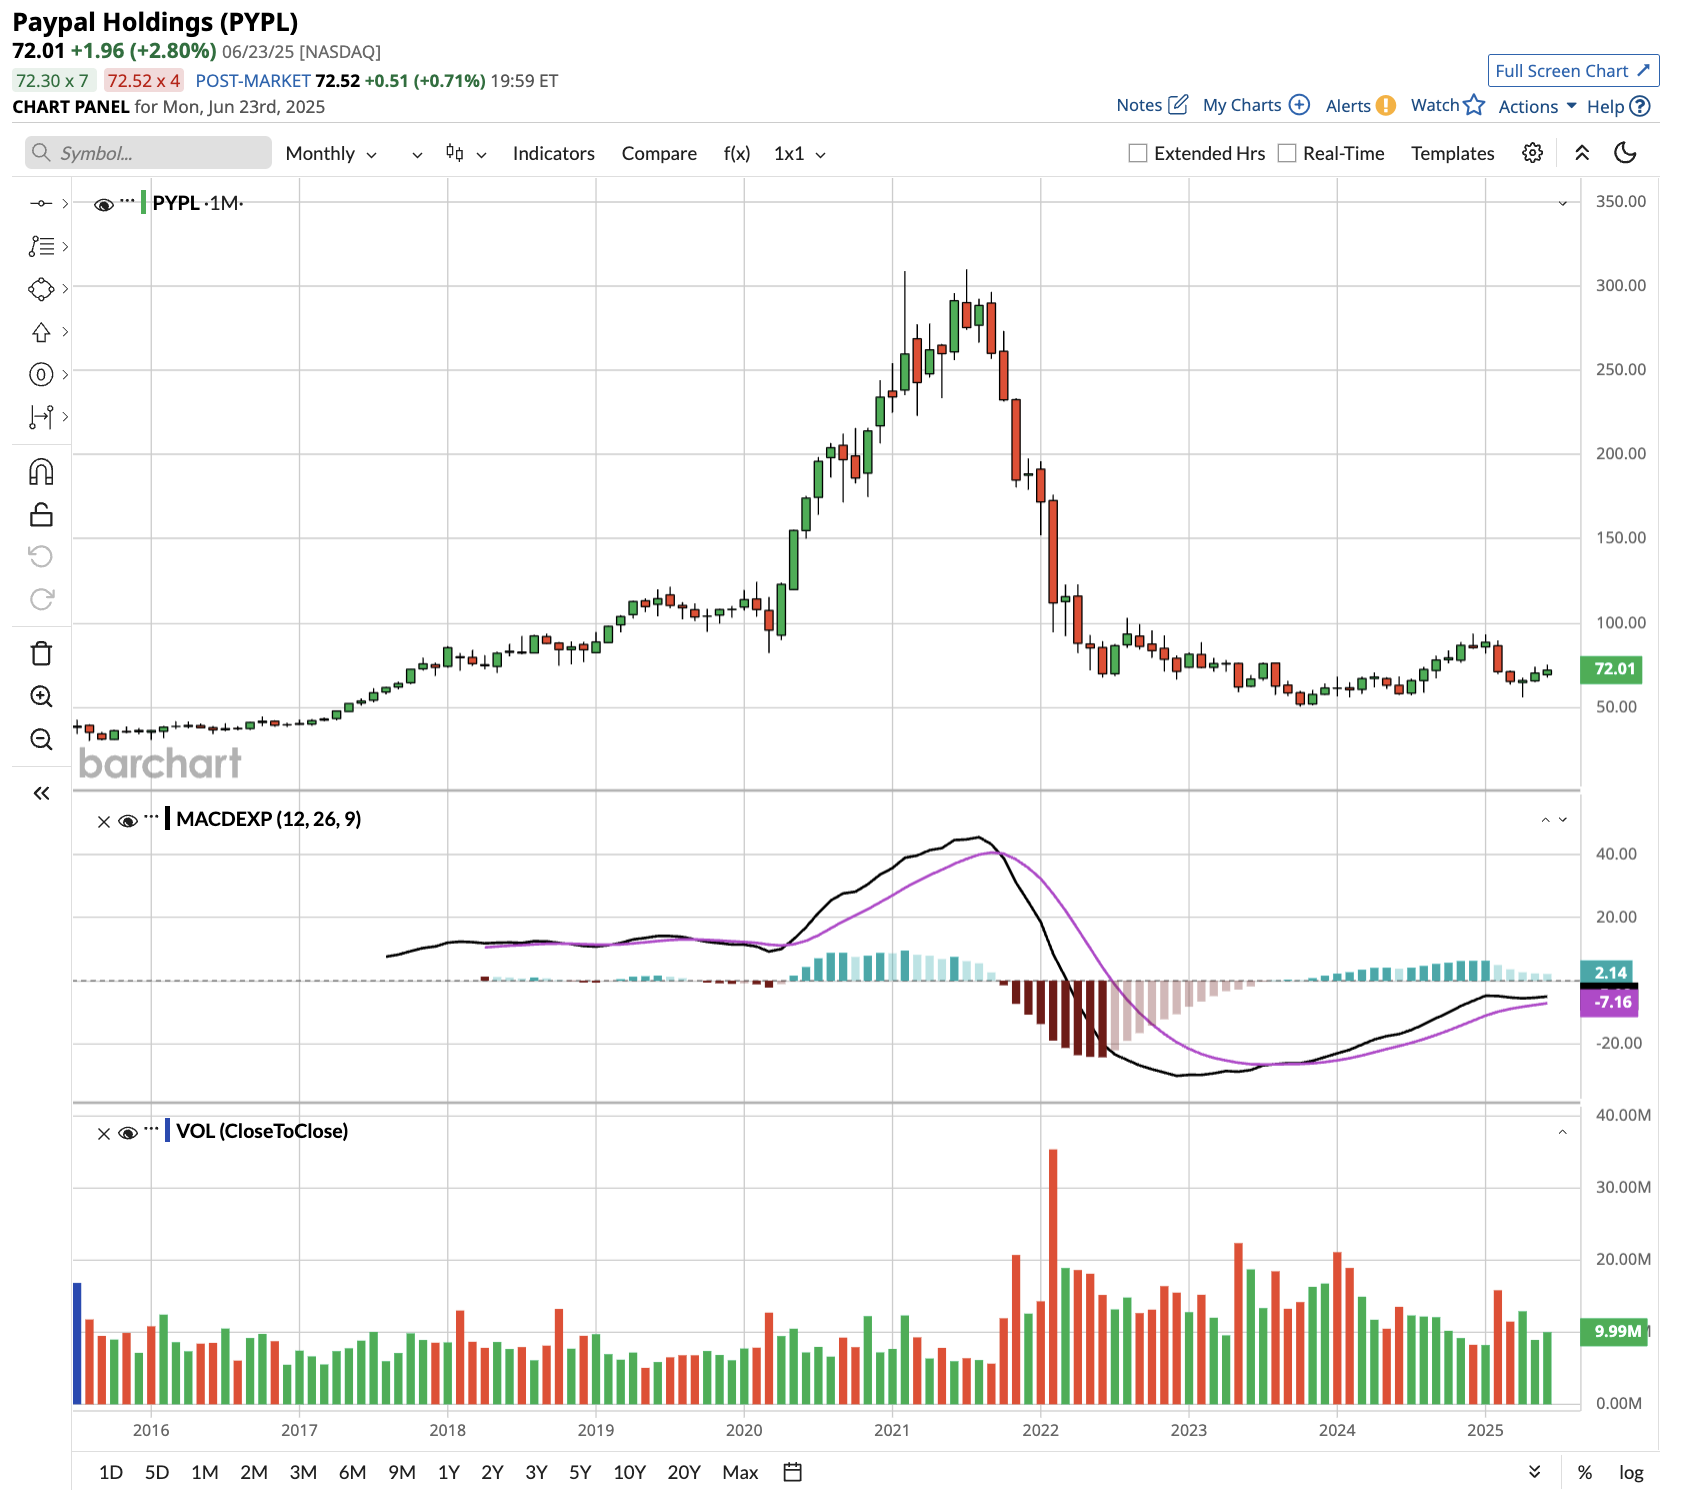
Task: Delete drawings with the trash icon
Action: [41, 653]
